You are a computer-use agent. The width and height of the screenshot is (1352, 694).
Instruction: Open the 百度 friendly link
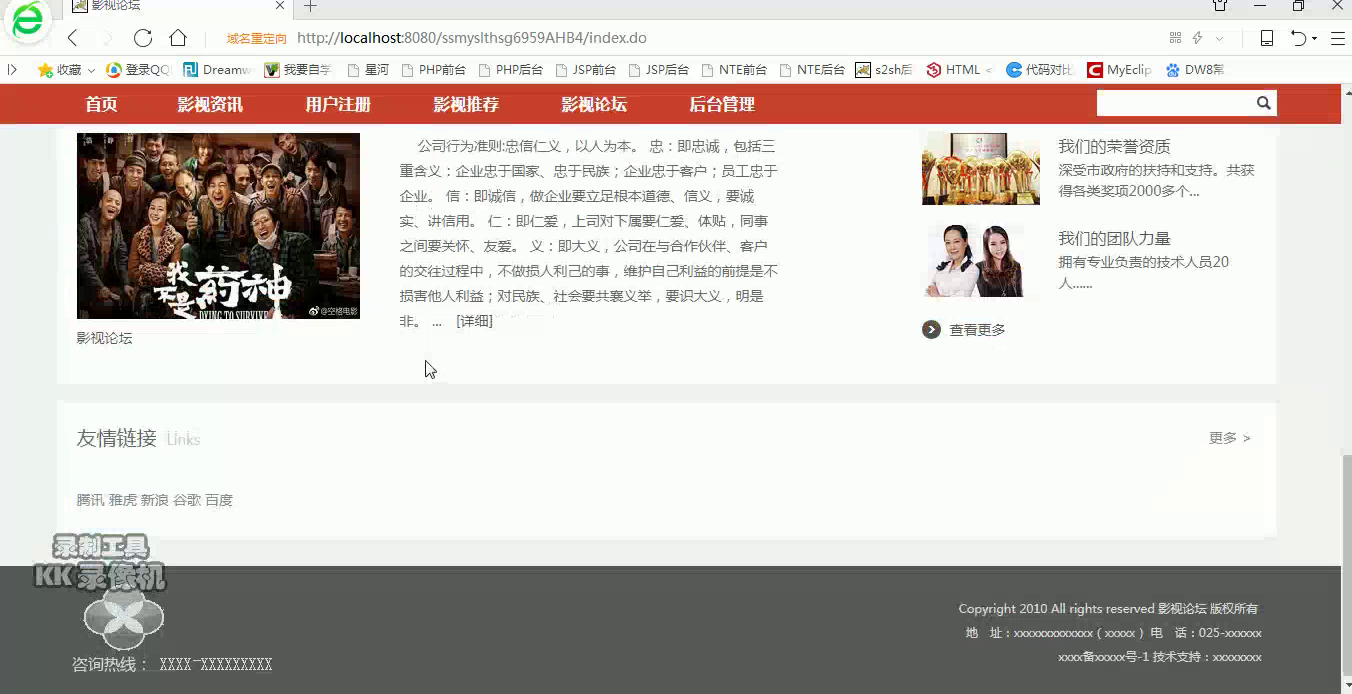(219, 500)
